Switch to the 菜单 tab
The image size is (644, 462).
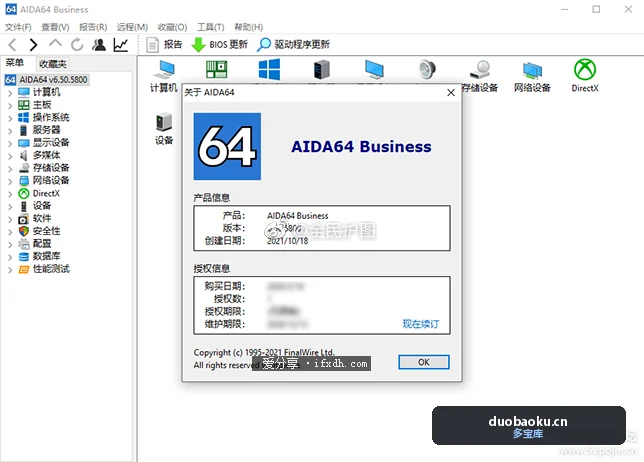pos(15,63)
